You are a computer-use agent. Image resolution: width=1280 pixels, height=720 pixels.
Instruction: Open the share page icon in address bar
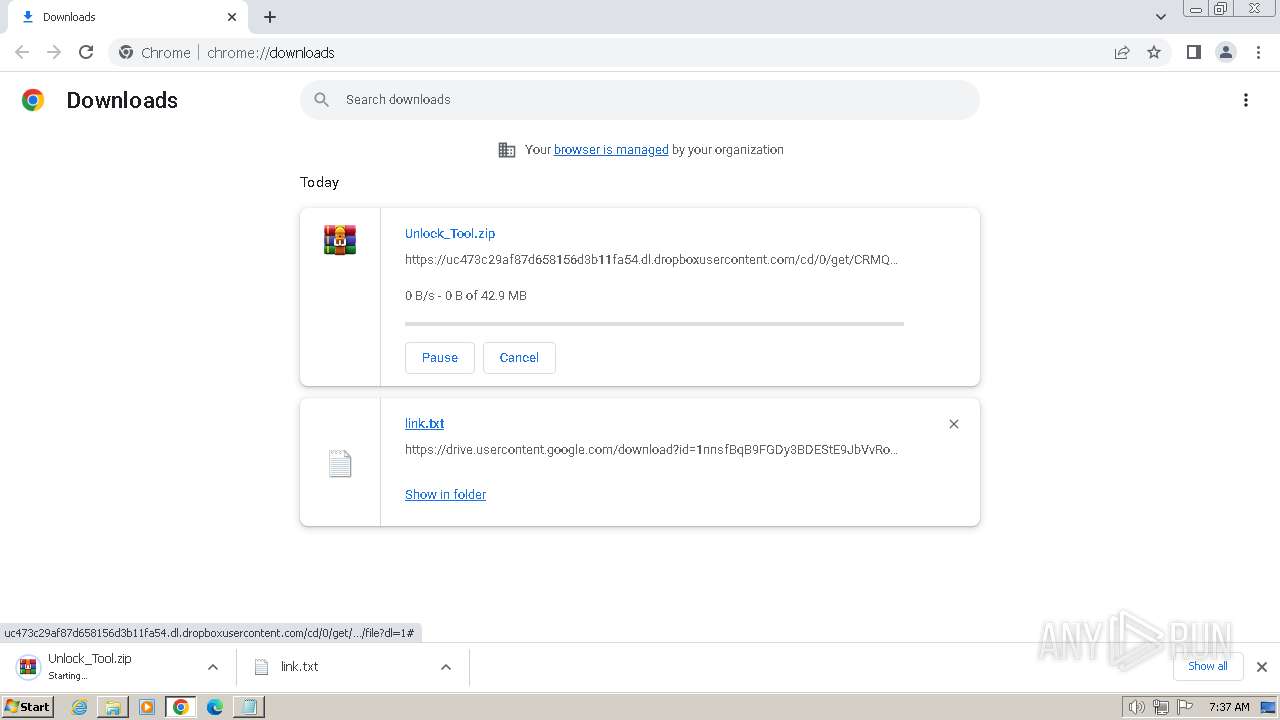coord(1122,52)
